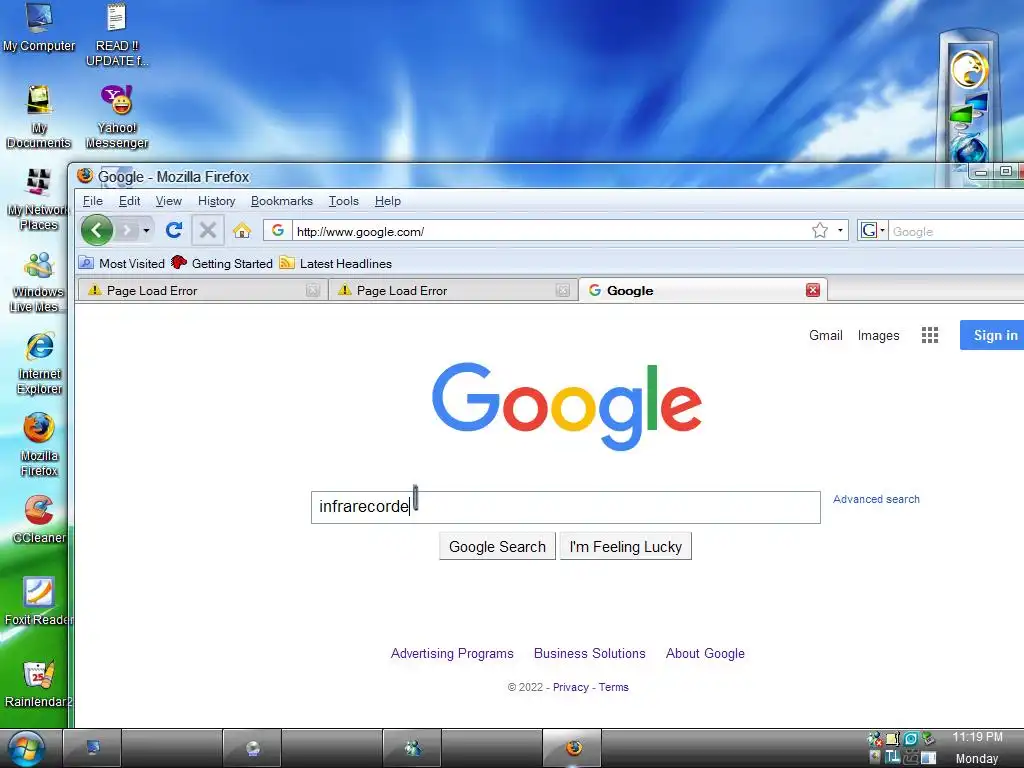Open the Advanced search link
Viewport: 1024px width, 768px height.
[876, 499]
